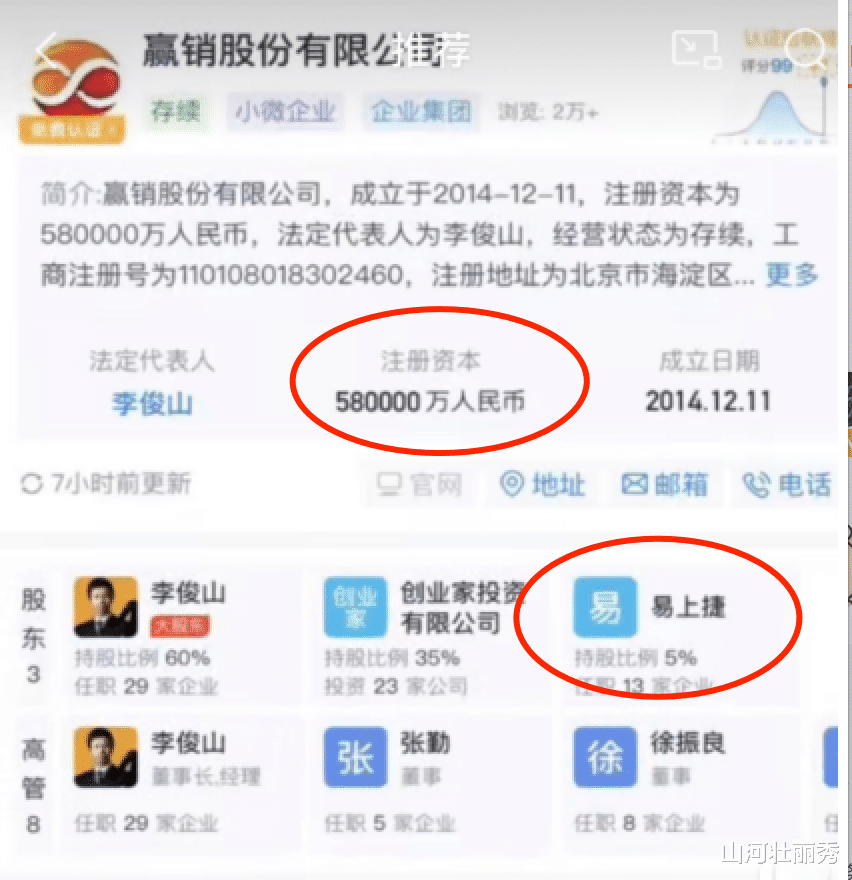
Task: Tap shareholder 易上捷 avatar
Action: 605,607
